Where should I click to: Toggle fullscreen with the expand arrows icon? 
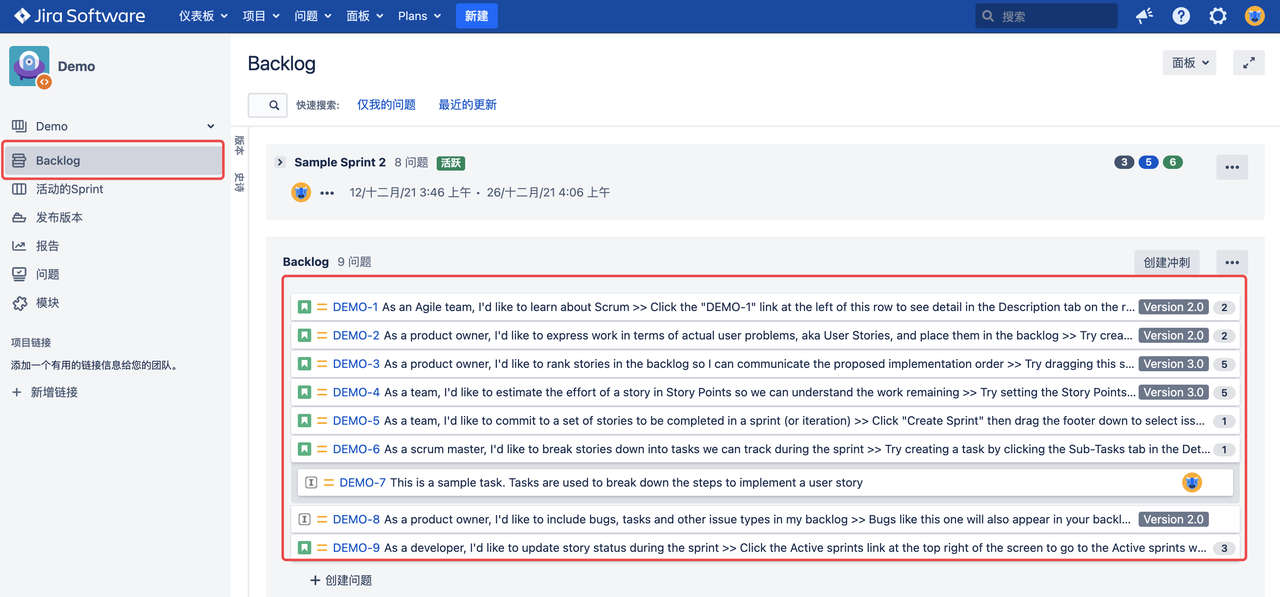[x=1248, y=62]
